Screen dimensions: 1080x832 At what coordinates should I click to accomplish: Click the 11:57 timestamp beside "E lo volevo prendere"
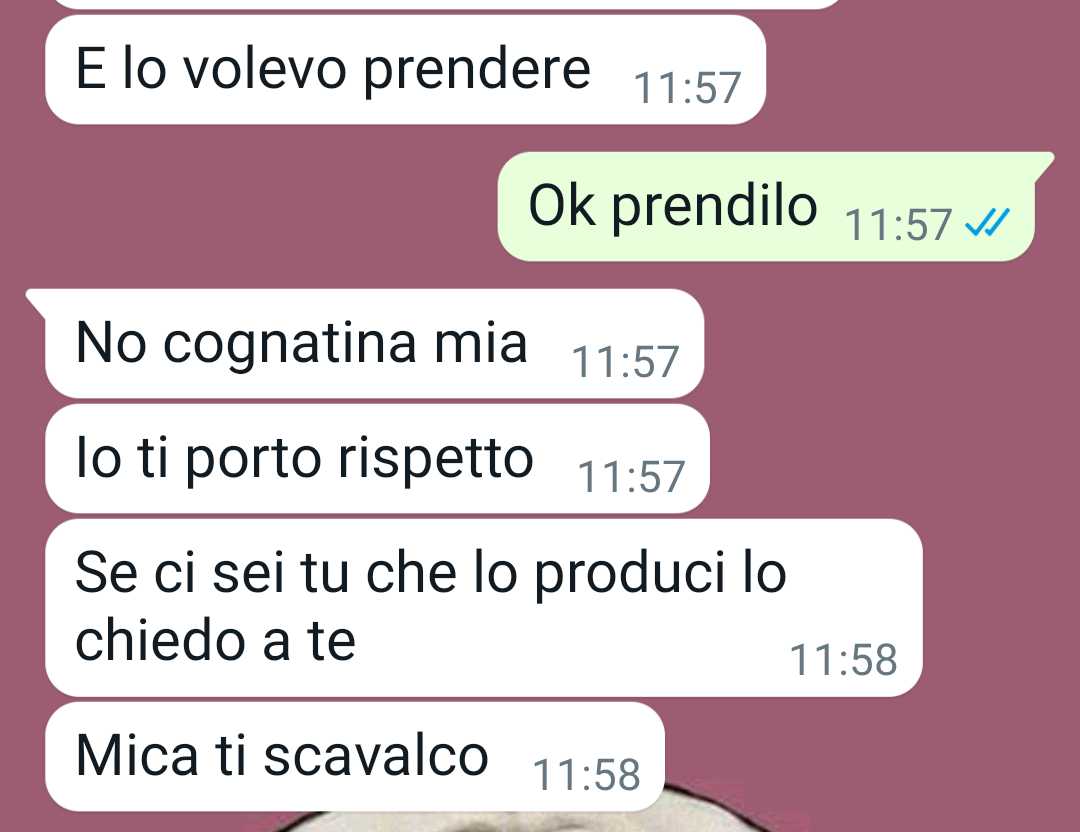coord(687,88)
